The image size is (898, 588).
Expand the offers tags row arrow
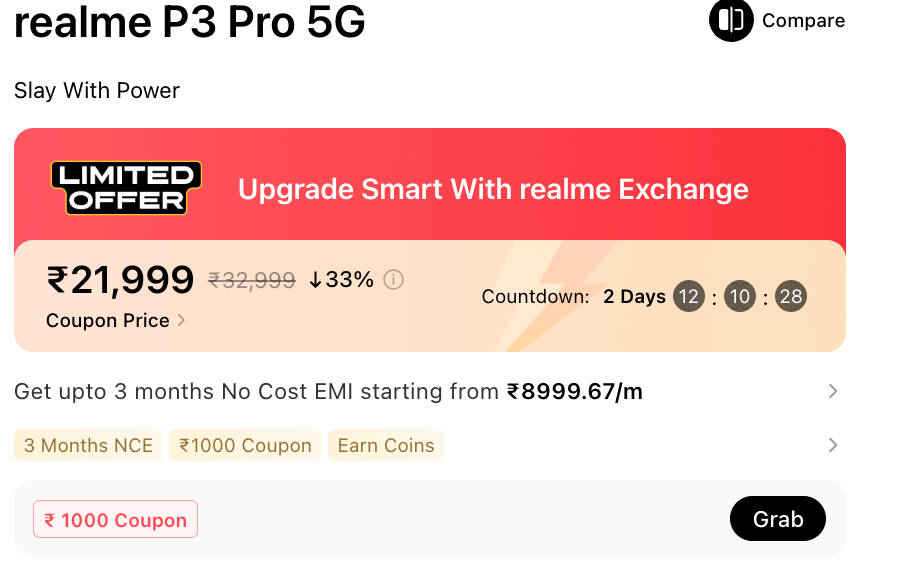pos(833,445)
